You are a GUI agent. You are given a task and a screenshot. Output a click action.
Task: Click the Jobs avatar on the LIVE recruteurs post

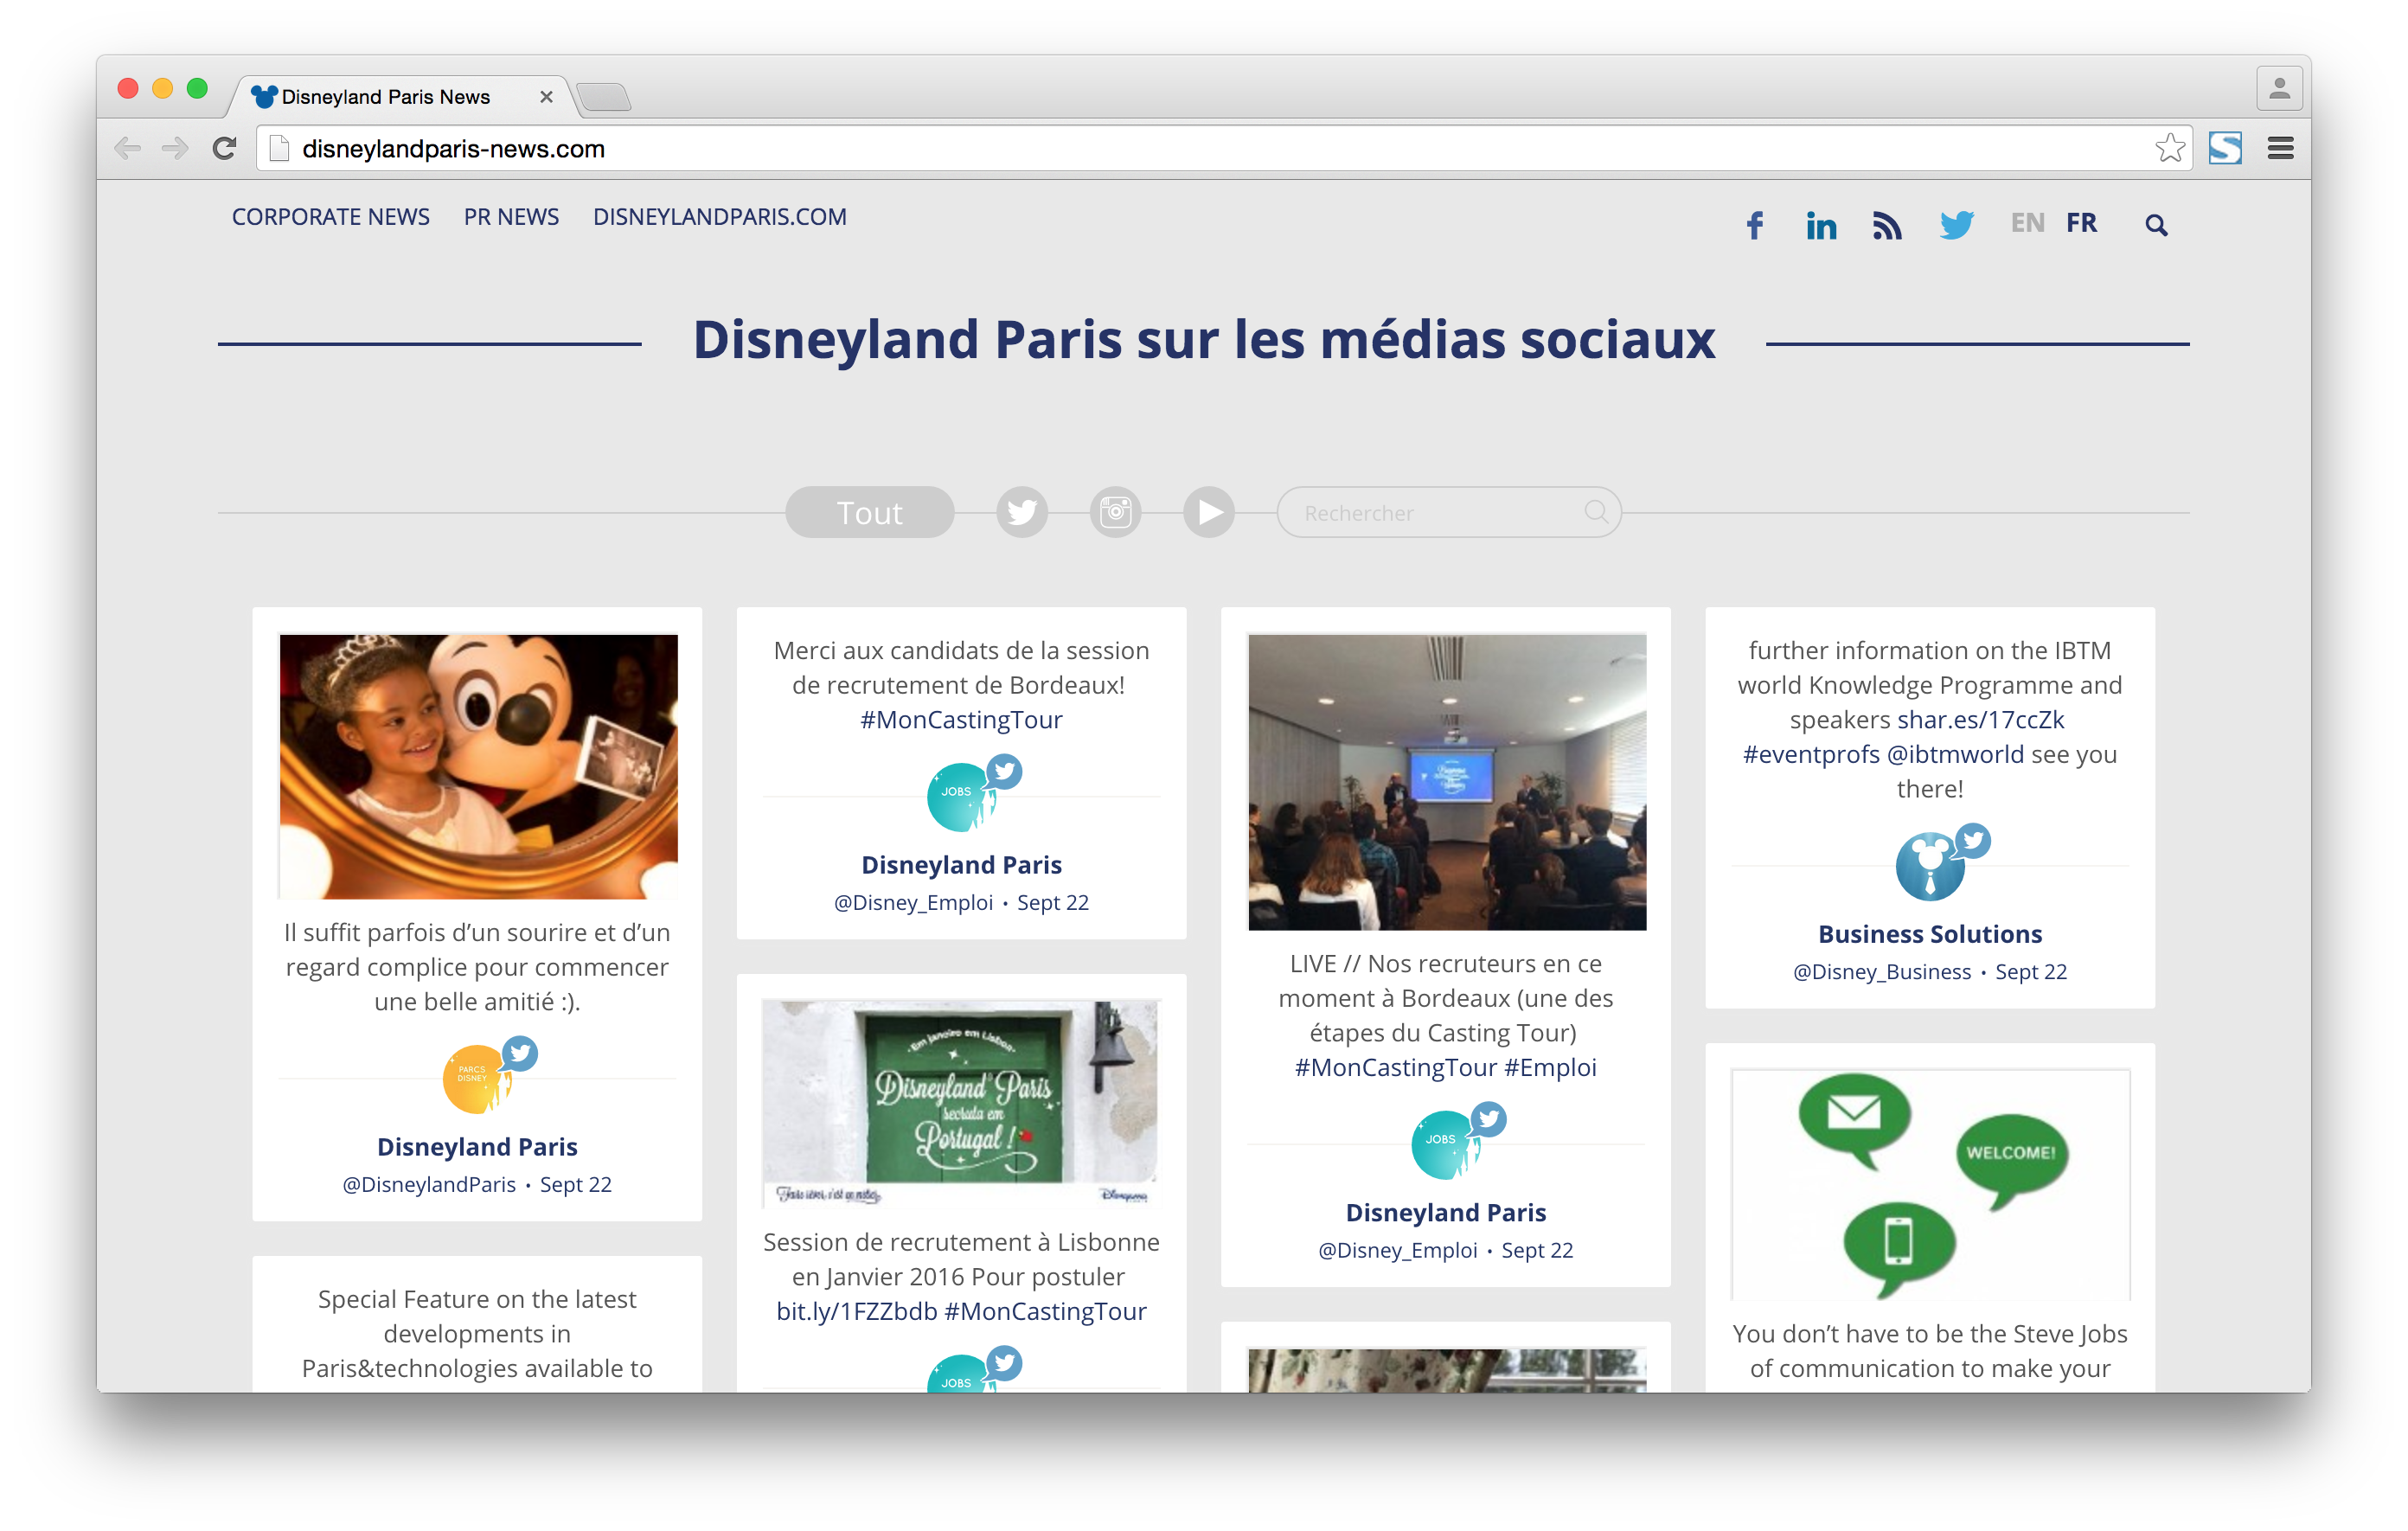pos(1445,1145)
